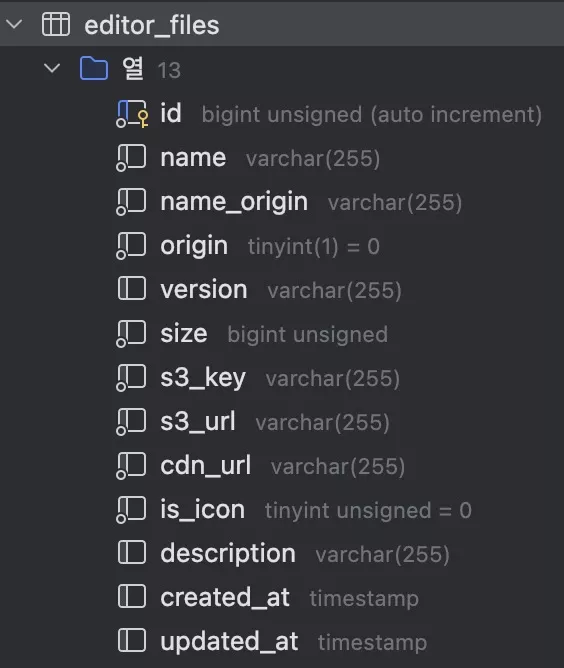Select the 열 folder label

point(133,68)
